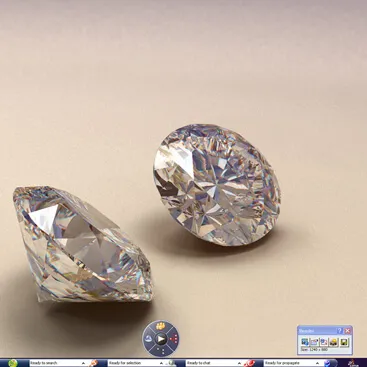Screen dimensions: 367x367
Task: Click first blue icon in Render panel
Action: (304, 342)
